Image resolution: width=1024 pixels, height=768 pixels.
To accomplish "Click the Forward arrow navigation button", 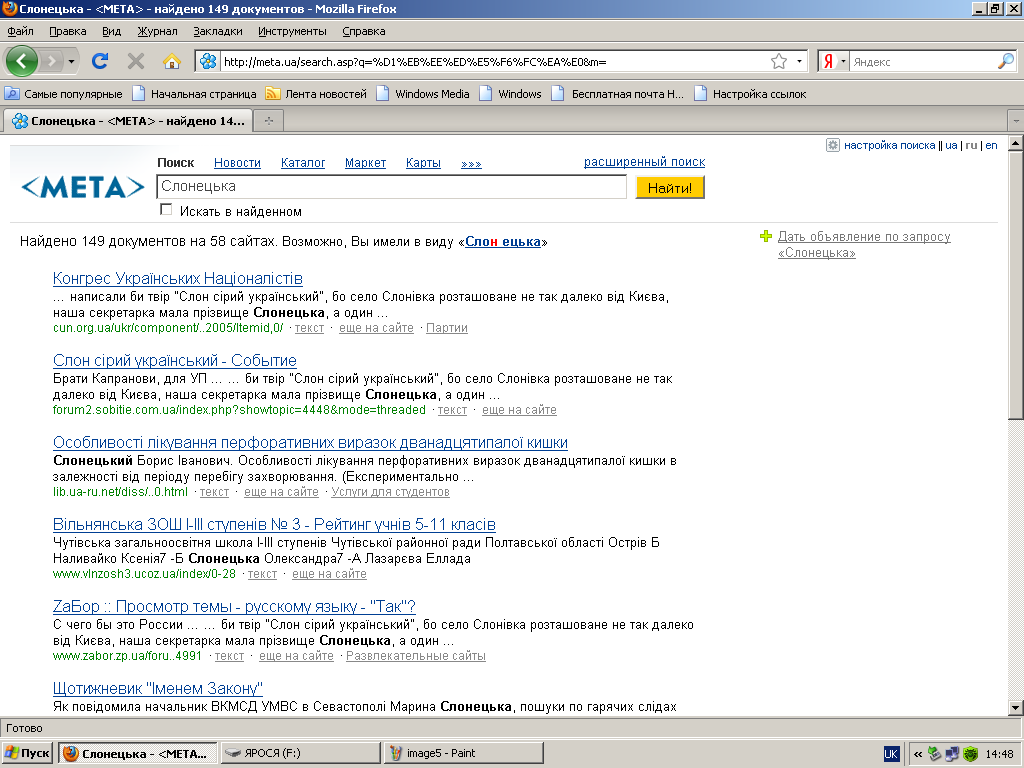I will pos(51,61).
